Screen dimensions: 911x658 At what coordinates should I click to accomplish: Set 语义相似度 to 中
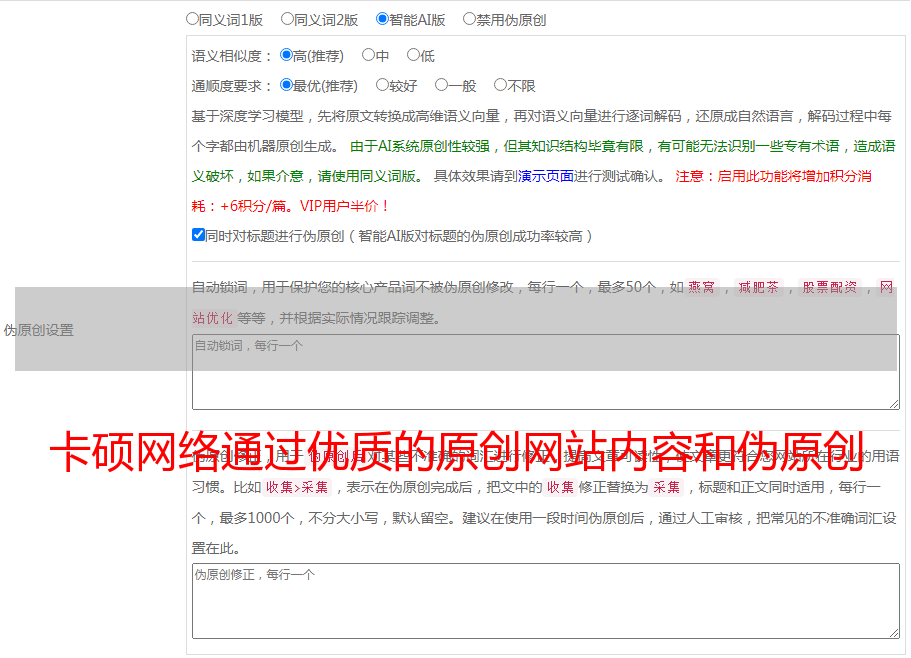368,55
